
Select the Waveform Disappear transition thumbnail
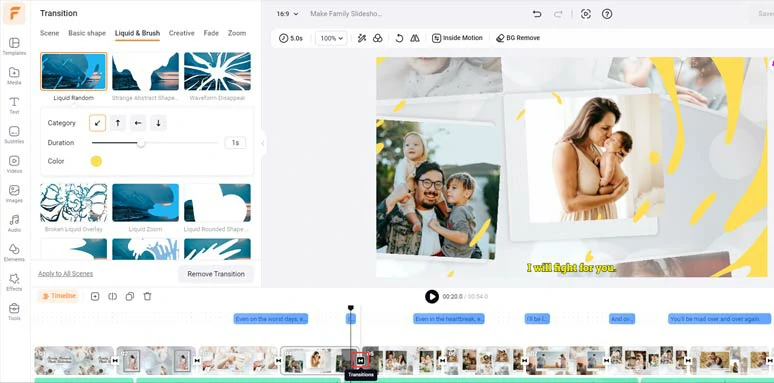[x=217, y=72]
